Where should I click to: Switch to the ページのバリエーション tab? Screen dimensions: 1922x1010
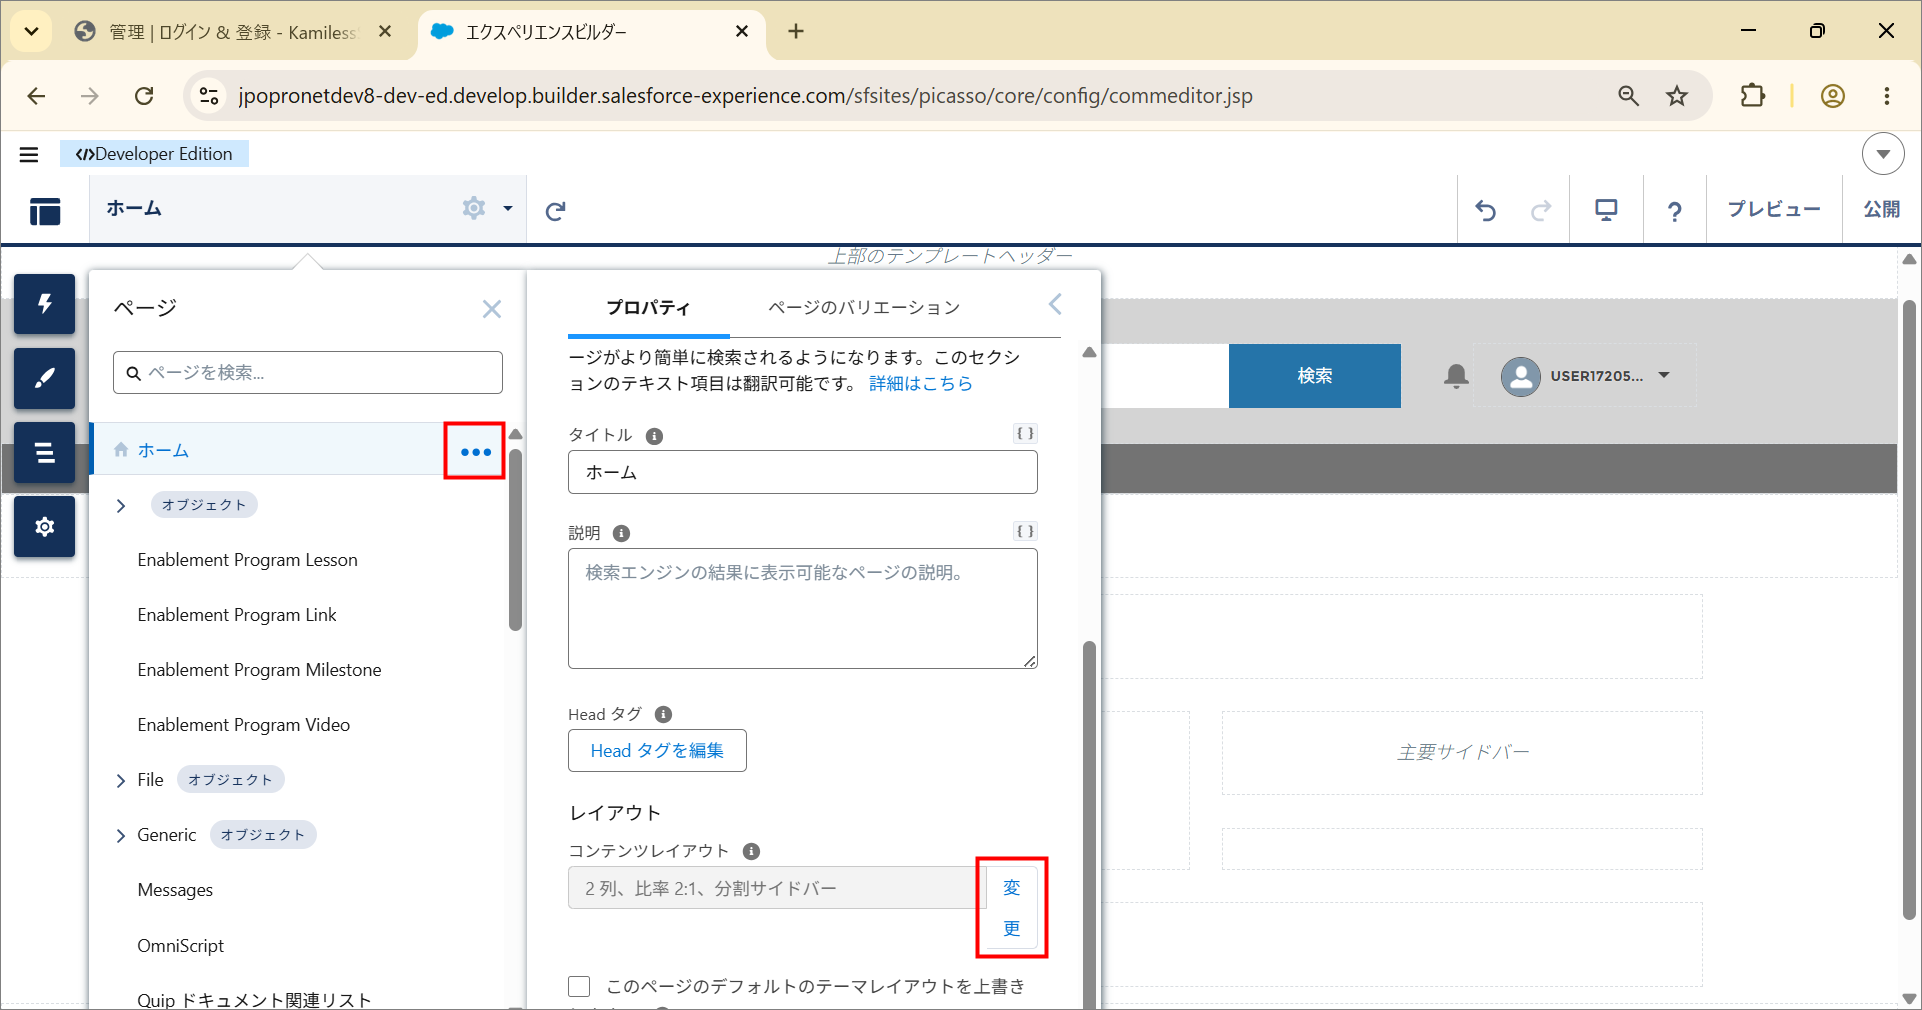coord(864,307)
